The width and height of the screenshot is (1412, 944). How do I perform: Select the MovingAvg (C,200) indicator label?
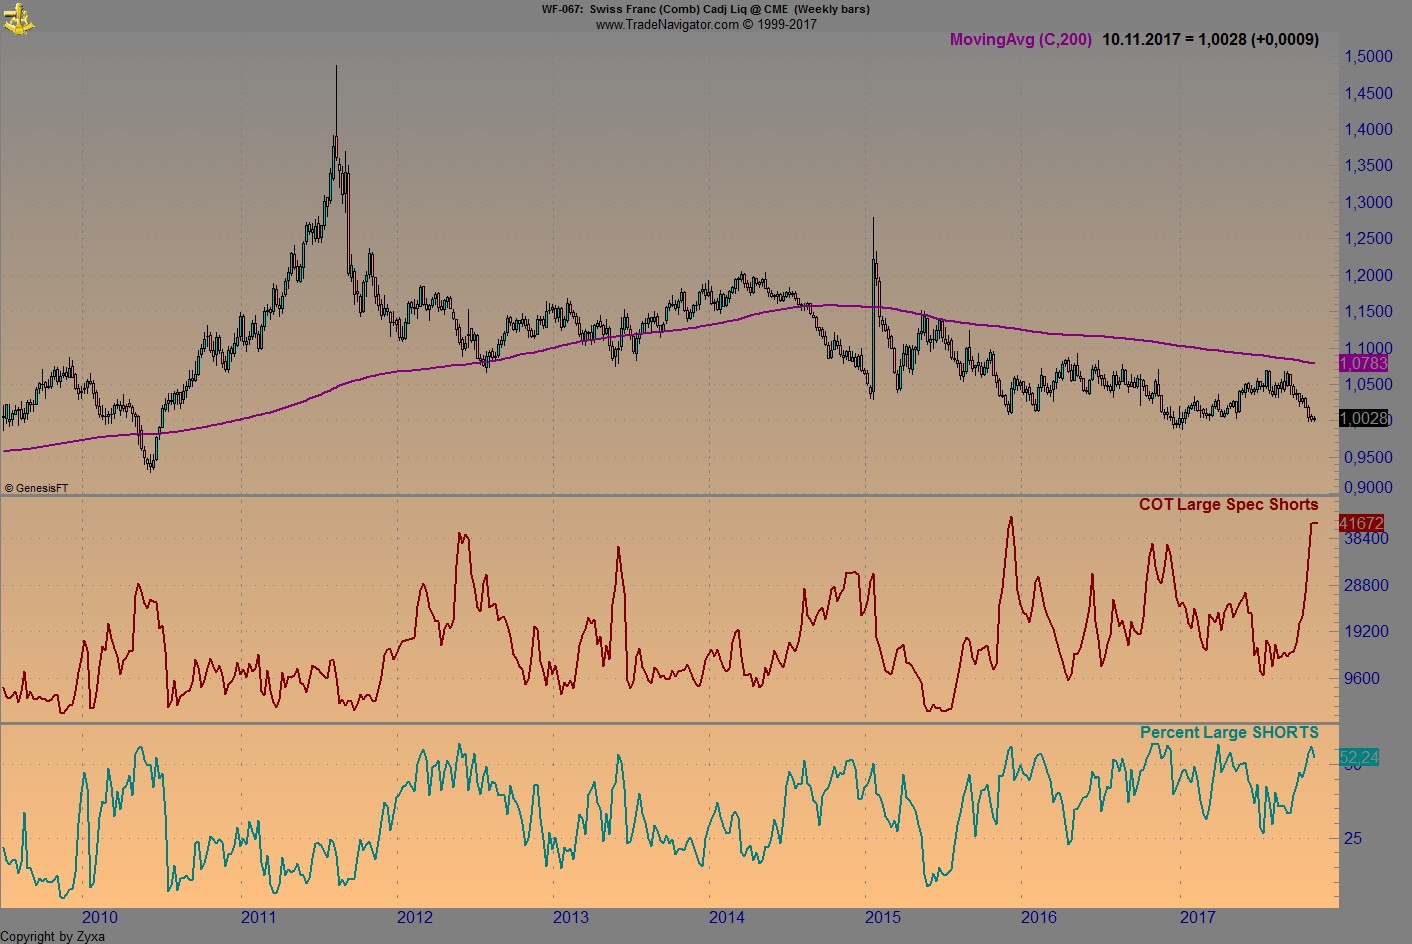point(1020,40)
